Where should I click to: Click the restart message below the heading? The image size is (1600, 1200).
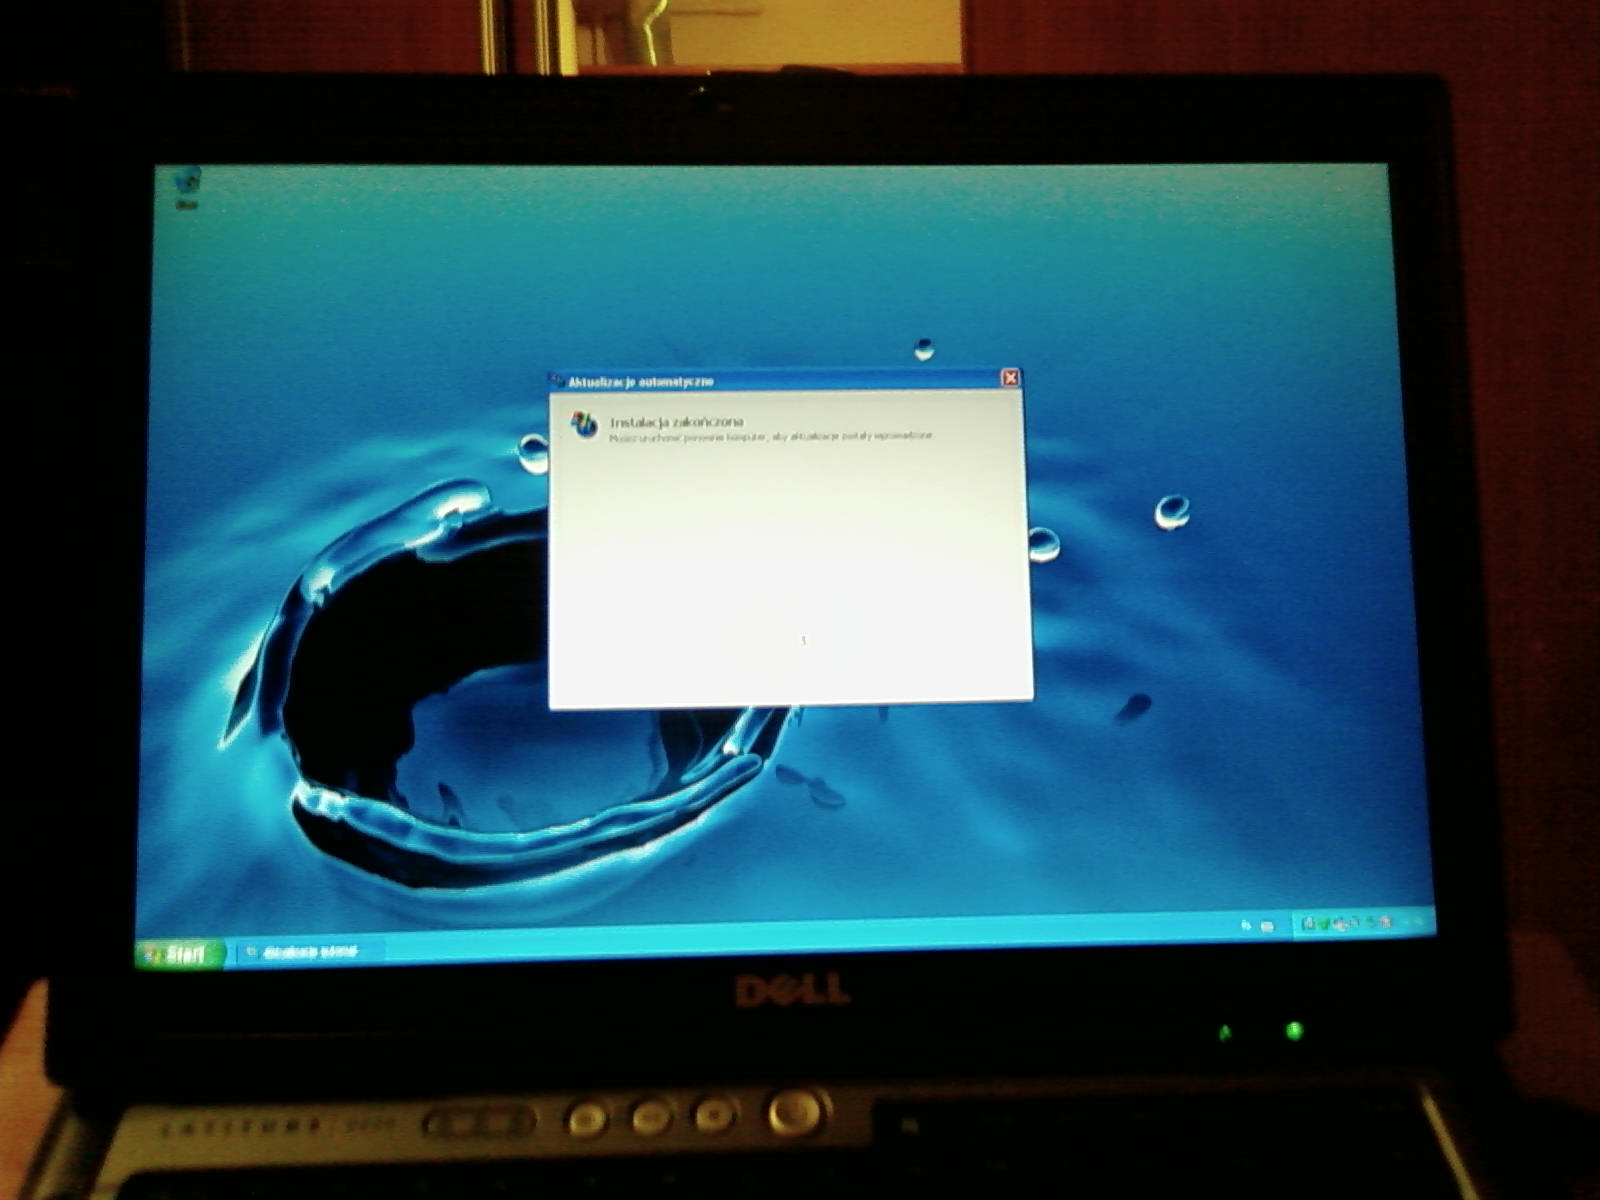(770, 437)
